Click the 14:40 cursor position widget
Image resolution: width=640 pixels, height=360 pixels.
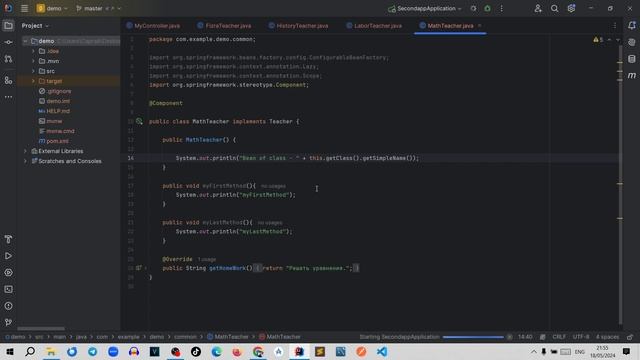tap(525, 337)
